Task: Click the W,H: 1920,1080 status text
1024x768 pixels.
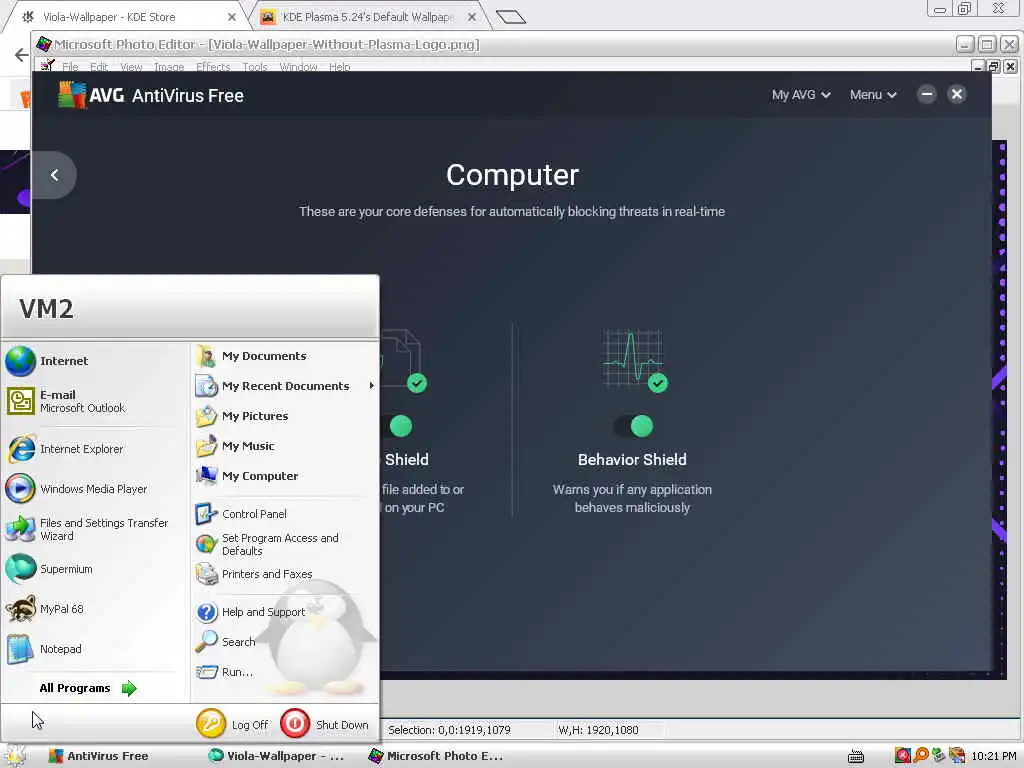Action: pos(598,730)
